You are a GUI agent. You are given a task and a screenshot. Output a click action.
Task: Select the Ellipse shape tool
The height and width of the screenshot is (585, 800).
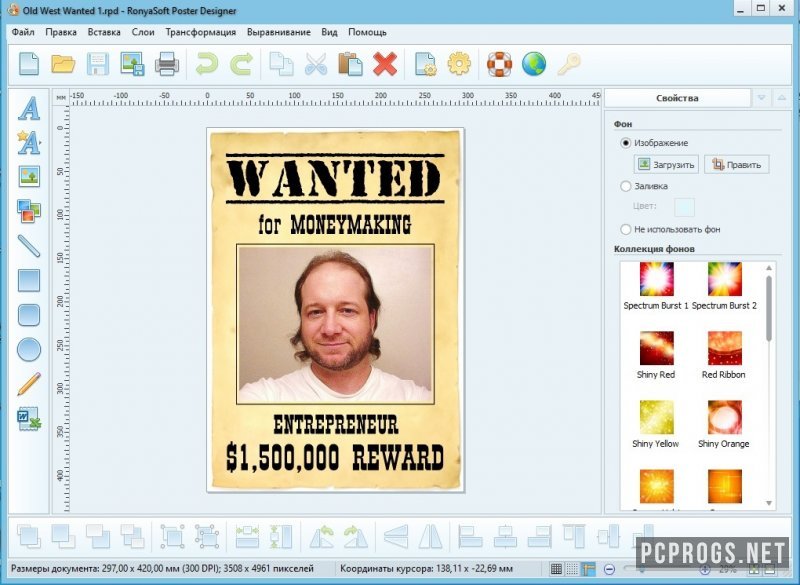29,350
